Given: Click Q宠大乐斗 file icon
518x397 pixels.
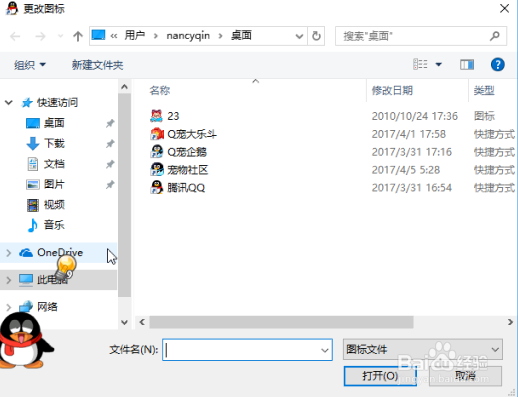Looking at the screenshot, I should [x=157, y=134].
